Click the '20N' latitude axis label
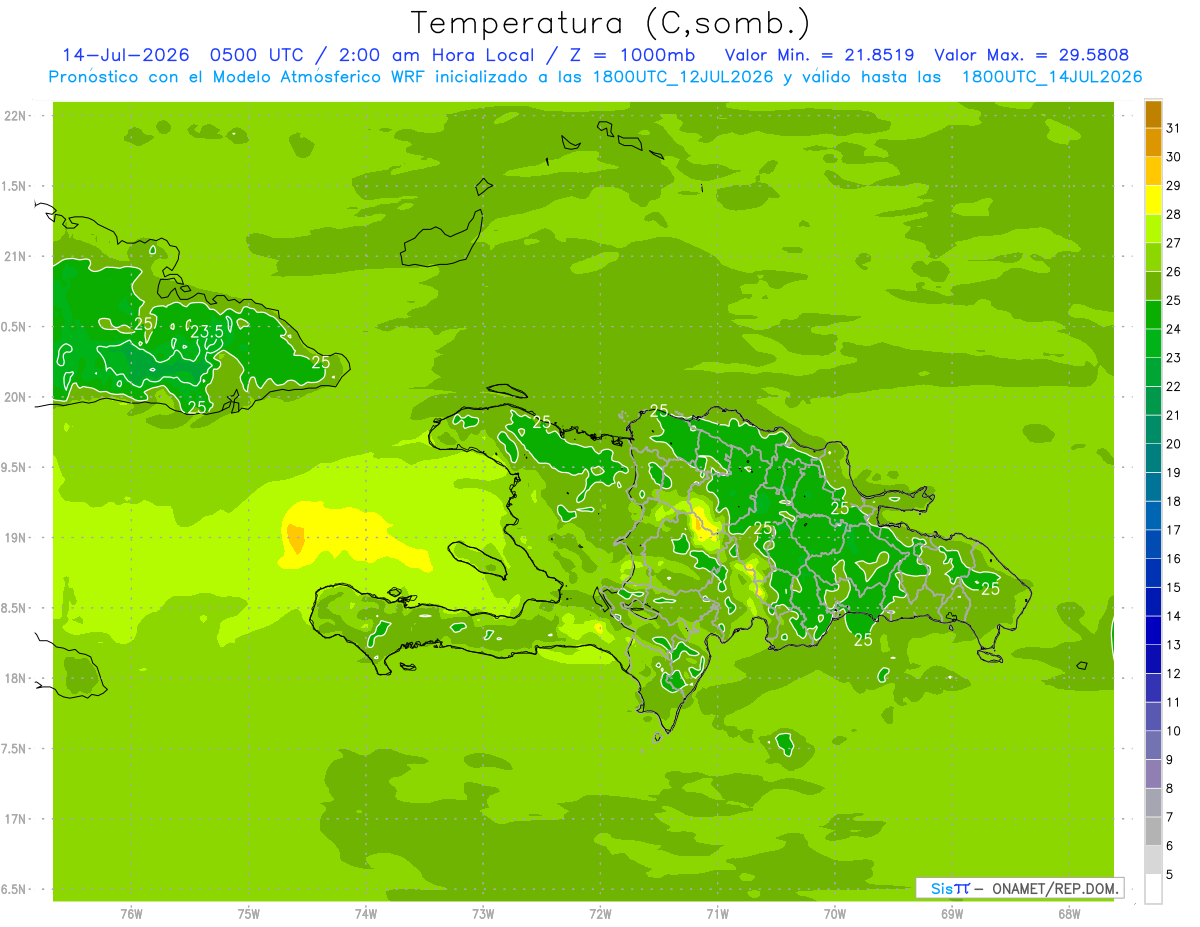This screenshot has width=1200, height=927. (15, 397)
